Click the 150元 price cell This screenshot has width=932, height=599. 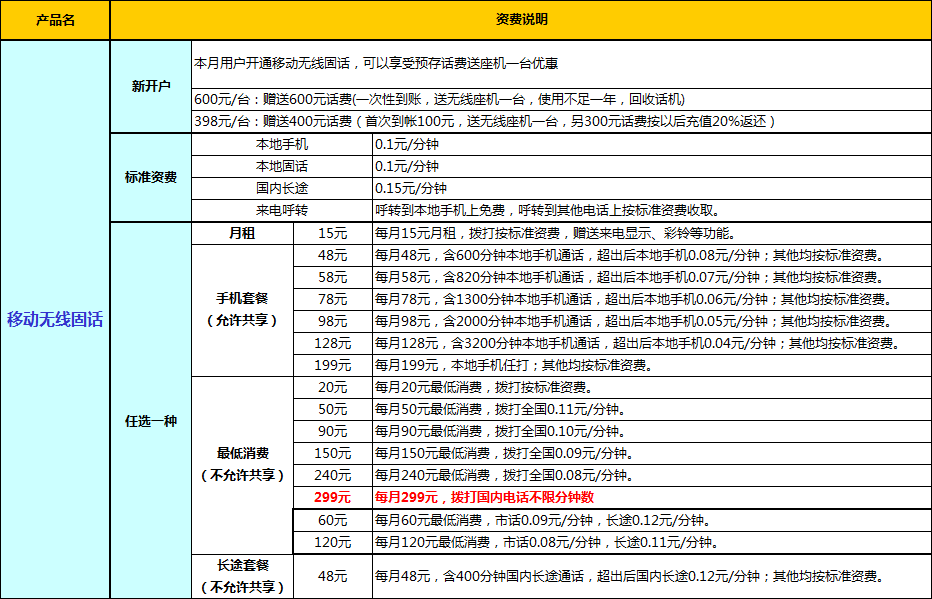coord(333,453)
